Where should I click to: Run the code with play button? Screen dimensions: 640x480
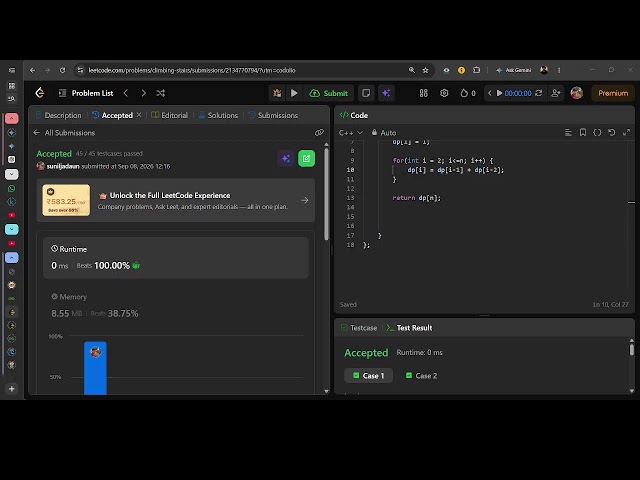click(294, 93)
